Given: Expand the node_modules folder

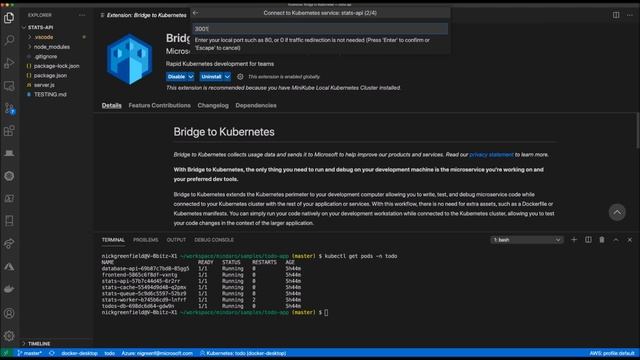Looking at the screenshot, I should 52,47.
